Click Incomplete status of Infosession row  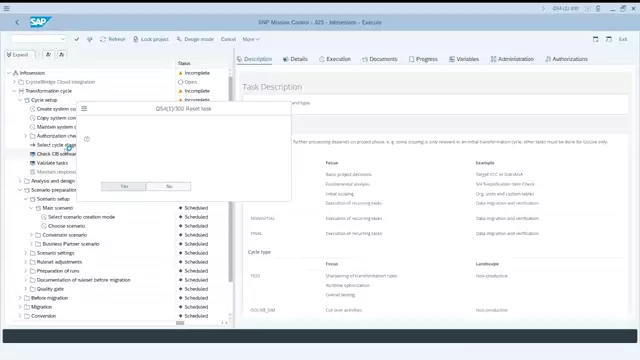[194, 73]
